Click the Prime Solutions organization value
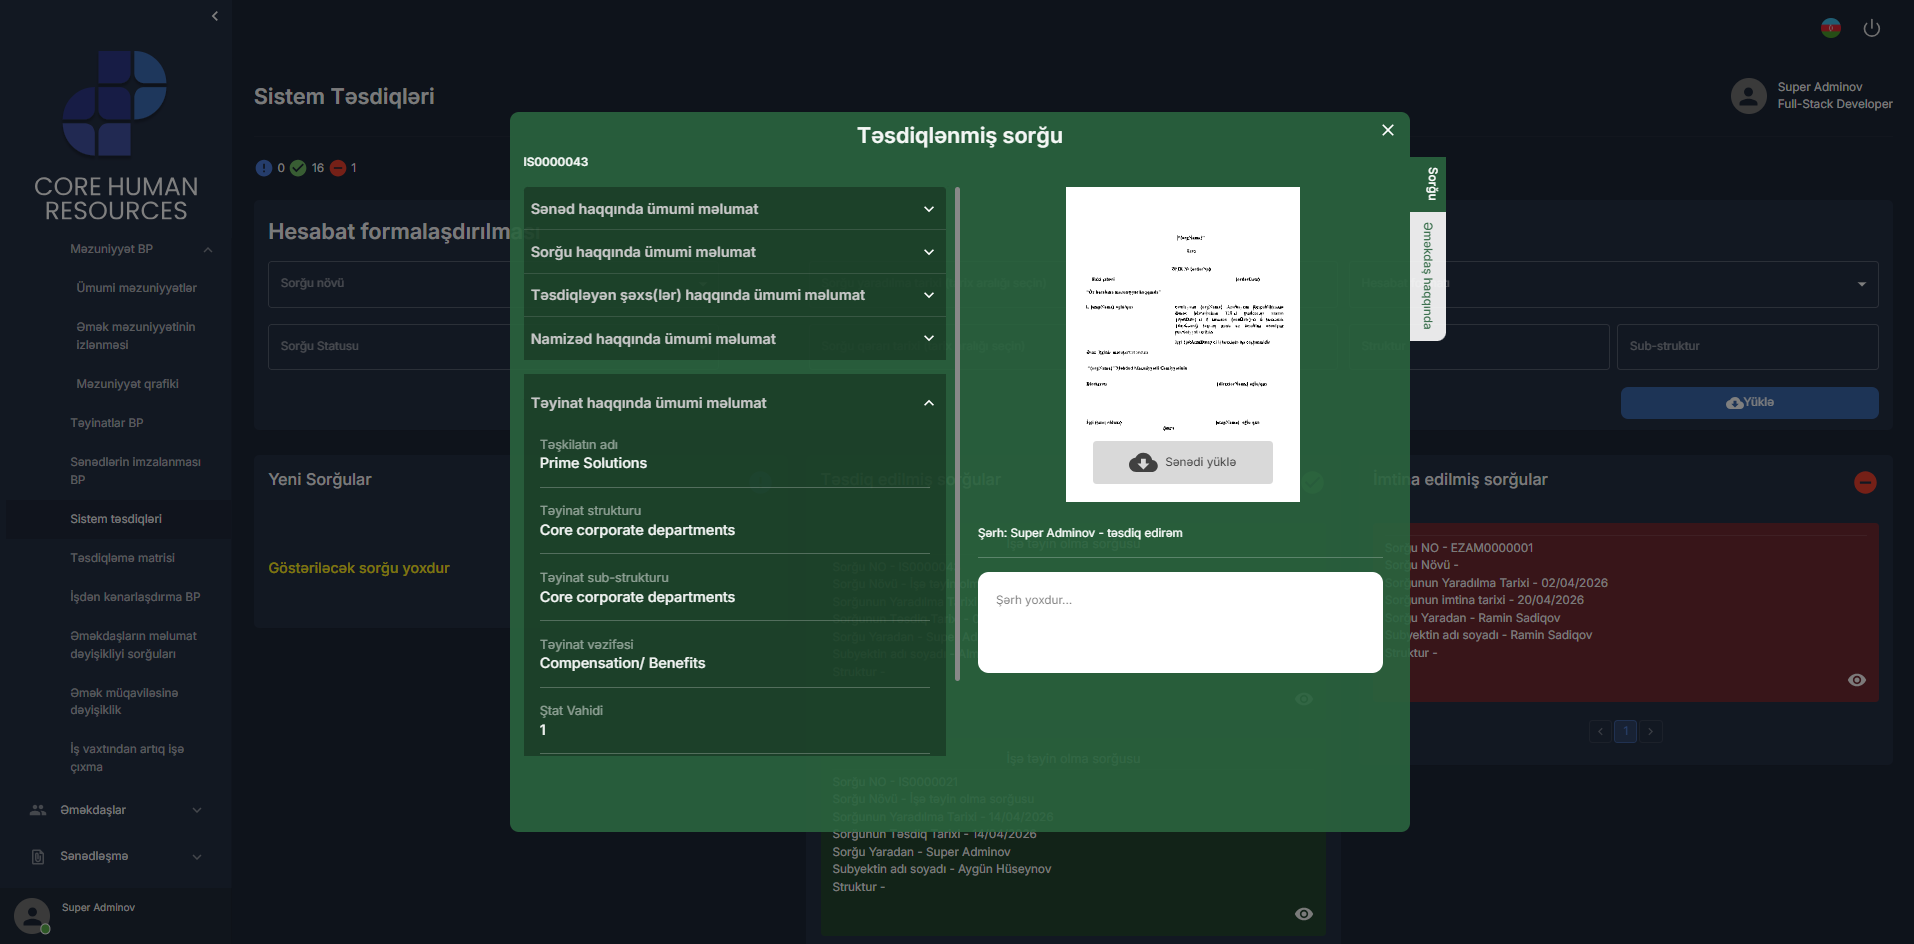This screenshot has width=1914, height=944. (x=593, y=463)
